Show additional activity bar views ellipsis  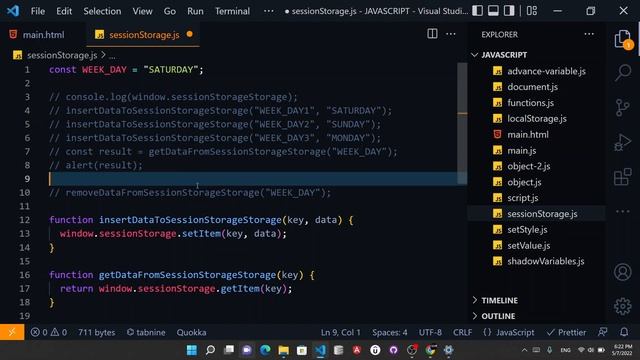pos(622,211)
